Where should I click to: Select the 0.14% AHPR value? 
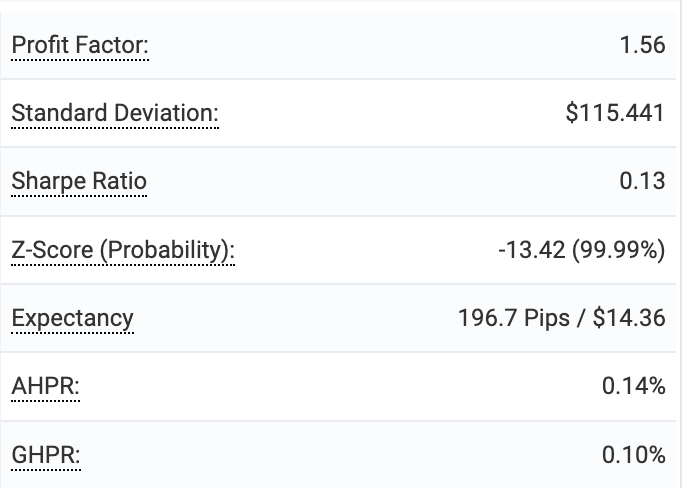[634, 386]
